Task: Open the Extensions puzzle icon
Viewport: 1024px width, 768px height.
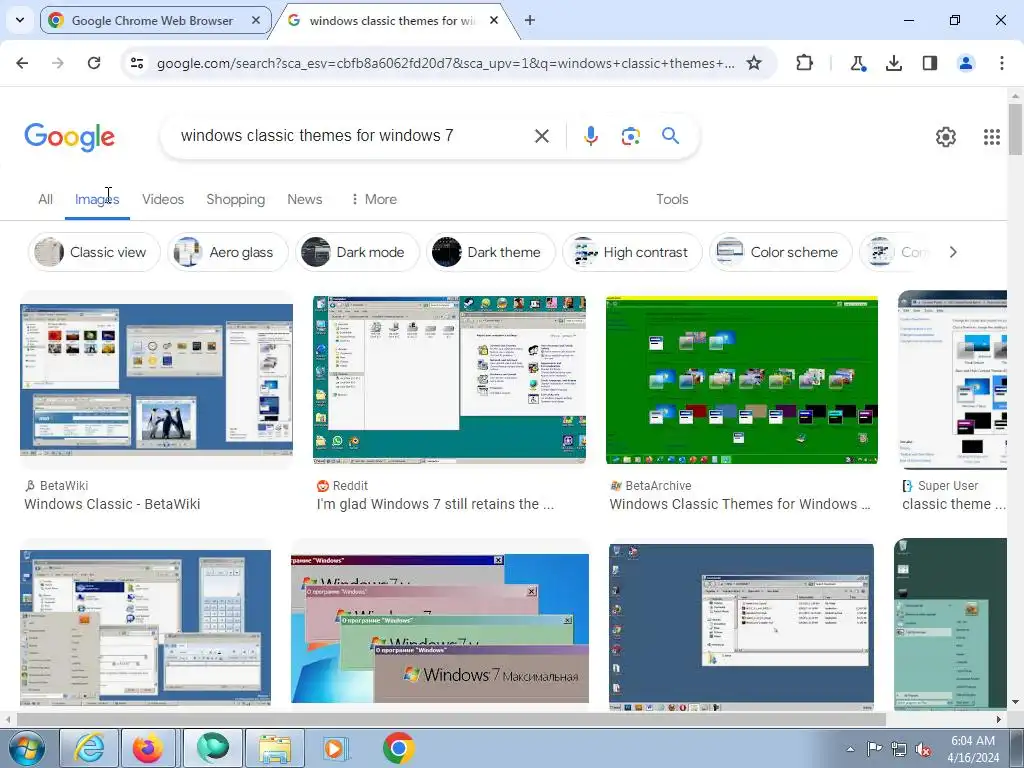Action: pos(805,63)
